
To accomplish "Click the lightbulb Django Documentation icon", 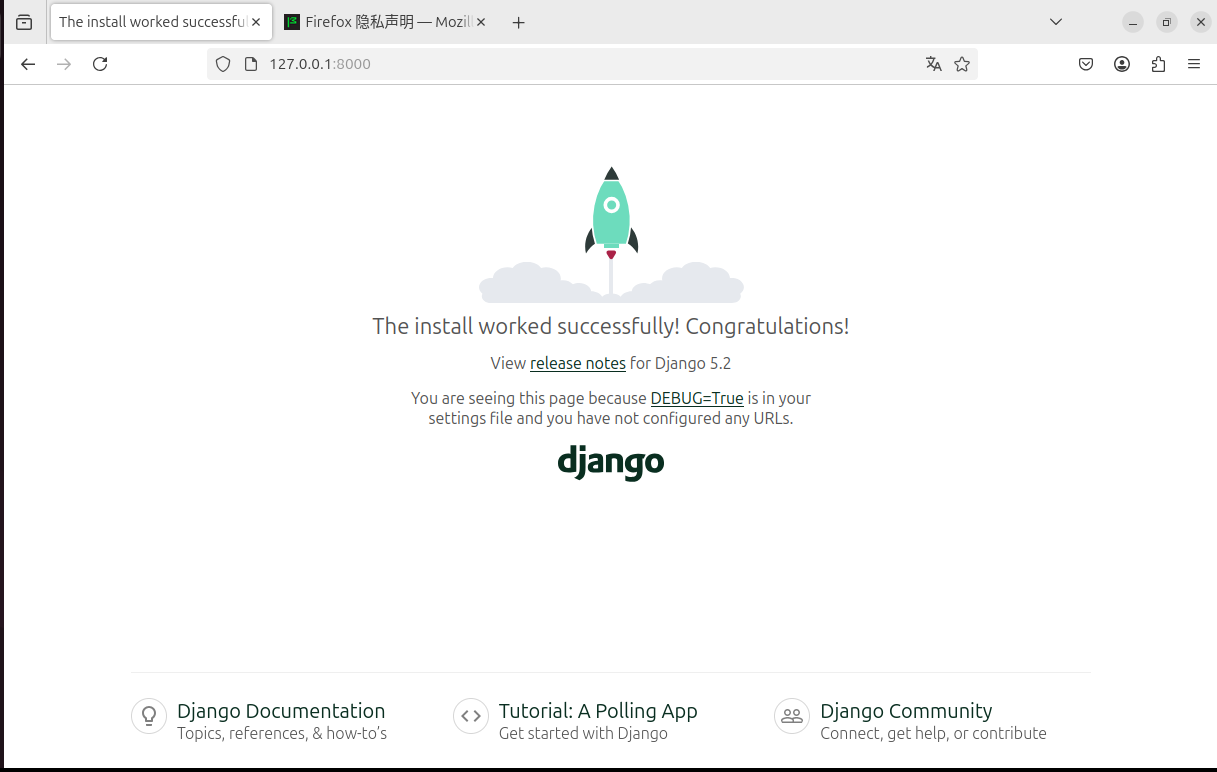I will [x=149, y=716].
